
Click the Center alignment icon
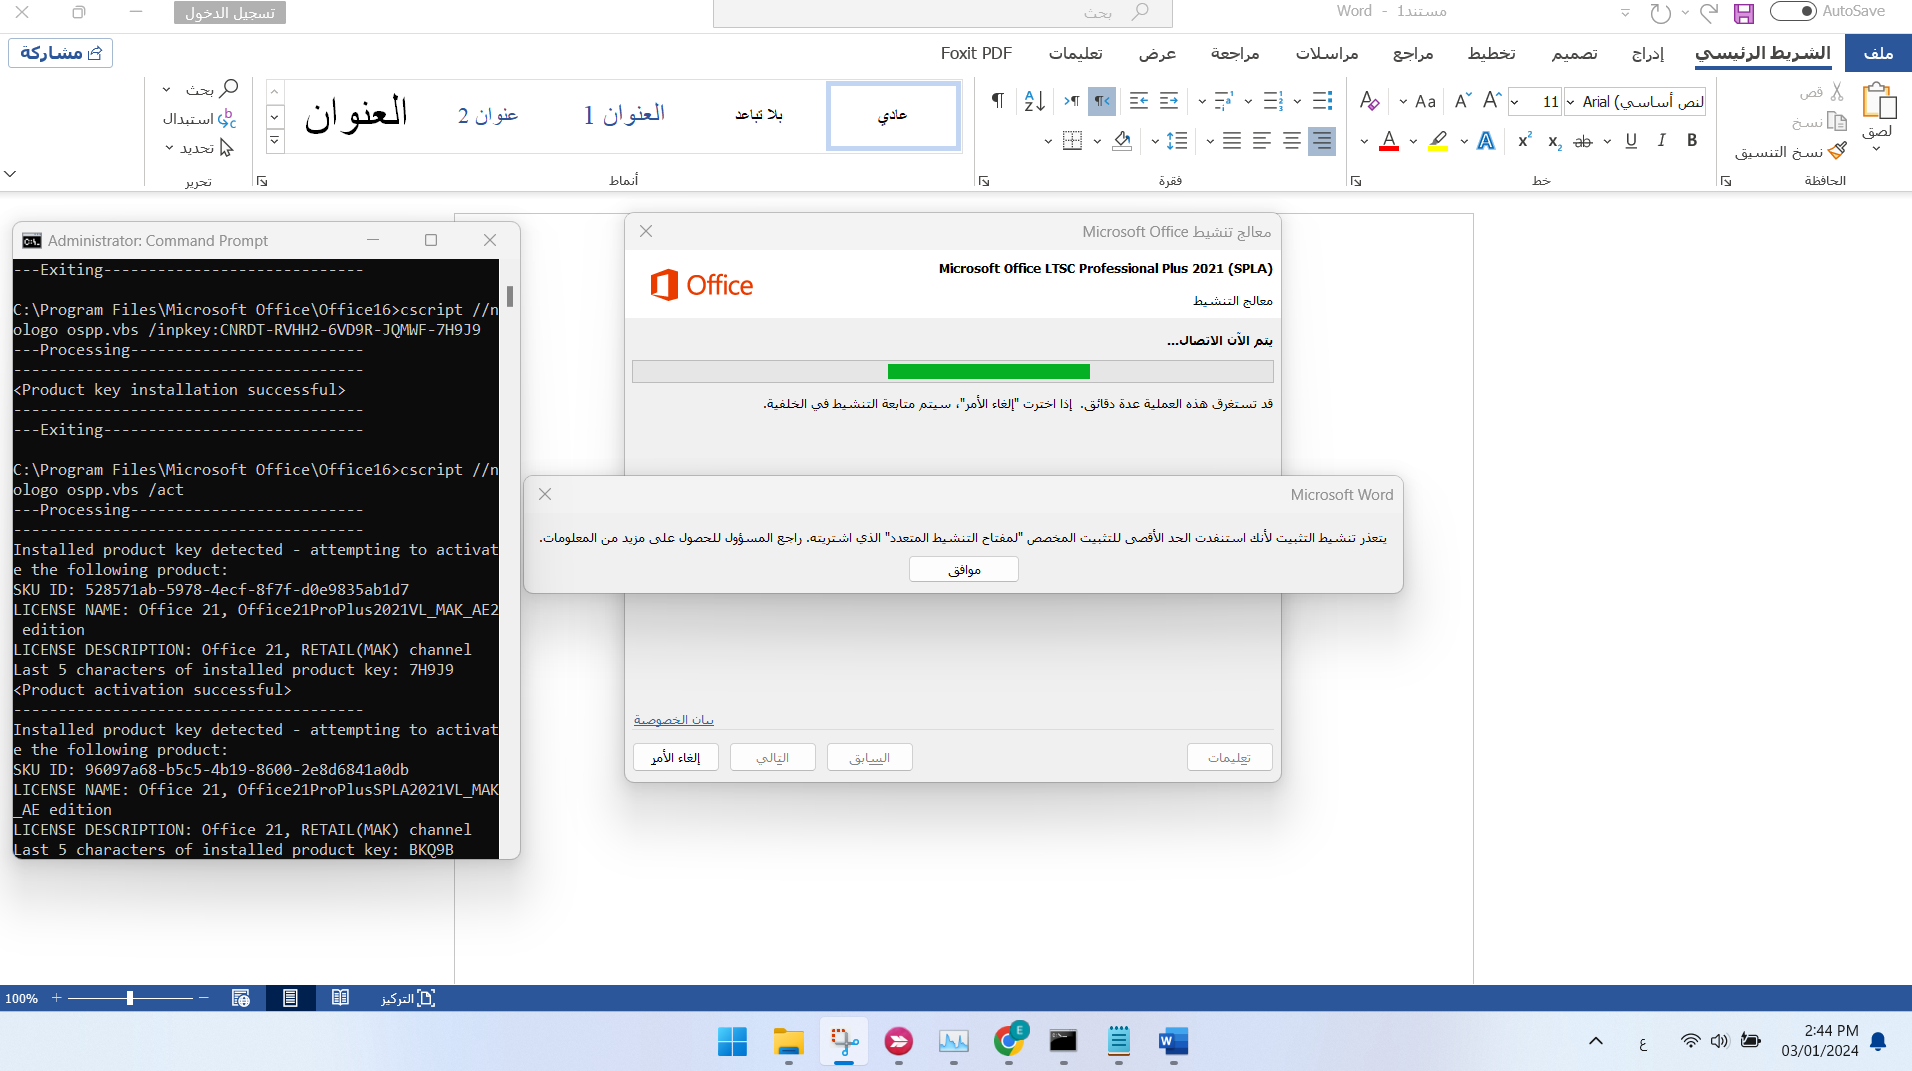click(1292, 141)
